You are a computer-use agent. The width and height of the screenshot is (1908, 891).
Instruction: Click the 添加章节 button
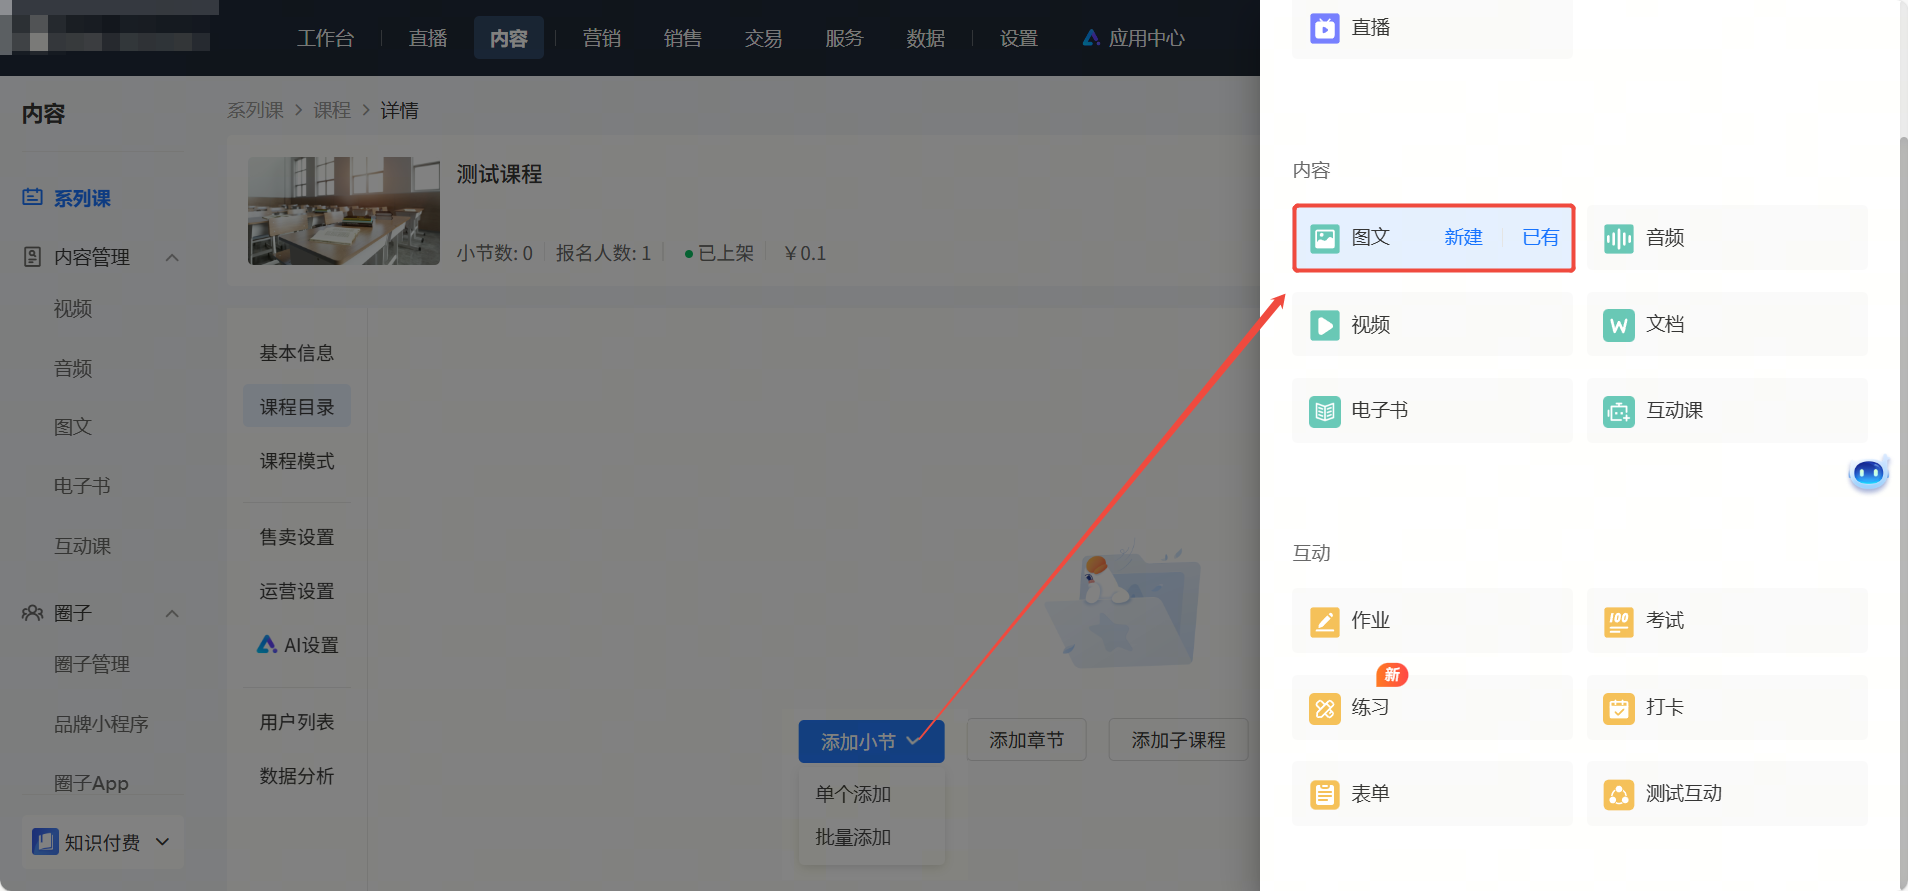(x=1026, y=740)
